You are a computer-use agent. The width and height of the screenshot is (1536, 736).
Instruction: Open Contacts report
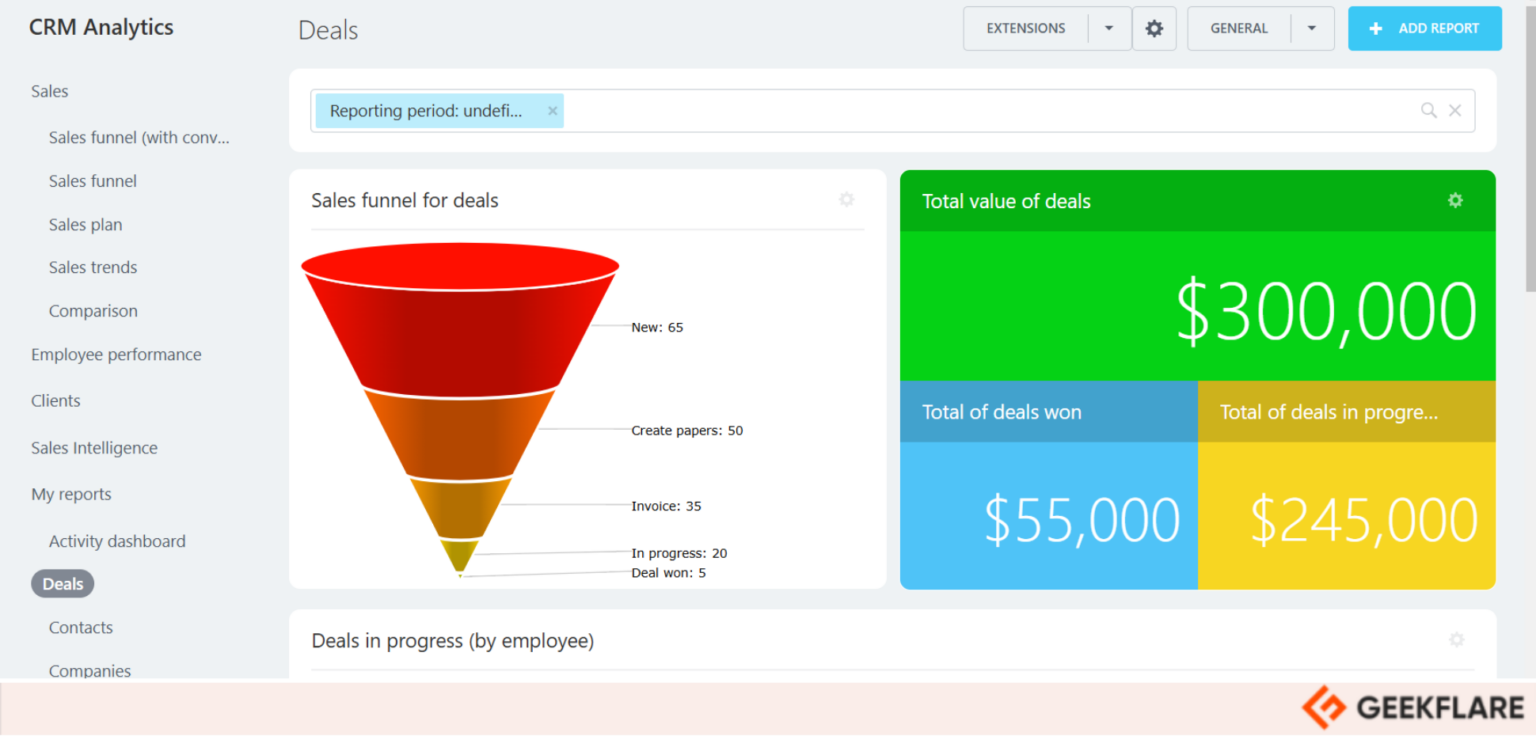81,628
